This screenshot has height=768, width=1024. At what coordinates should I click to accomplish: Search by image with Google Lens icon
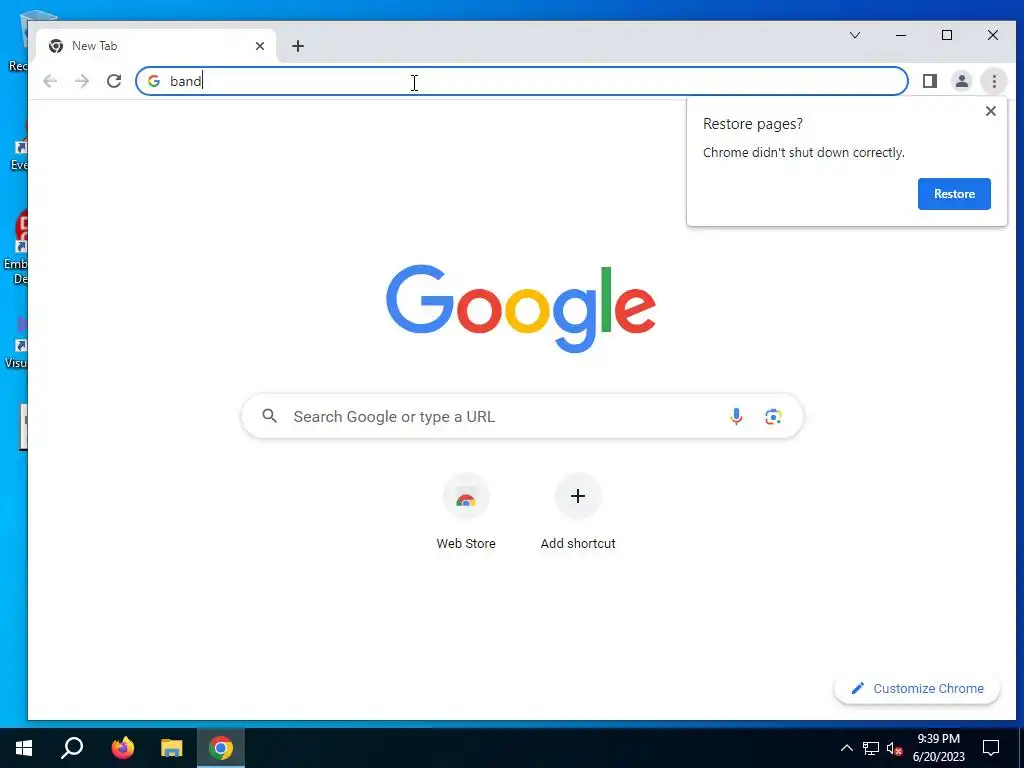pyautogui.click(x=773, y=416)
